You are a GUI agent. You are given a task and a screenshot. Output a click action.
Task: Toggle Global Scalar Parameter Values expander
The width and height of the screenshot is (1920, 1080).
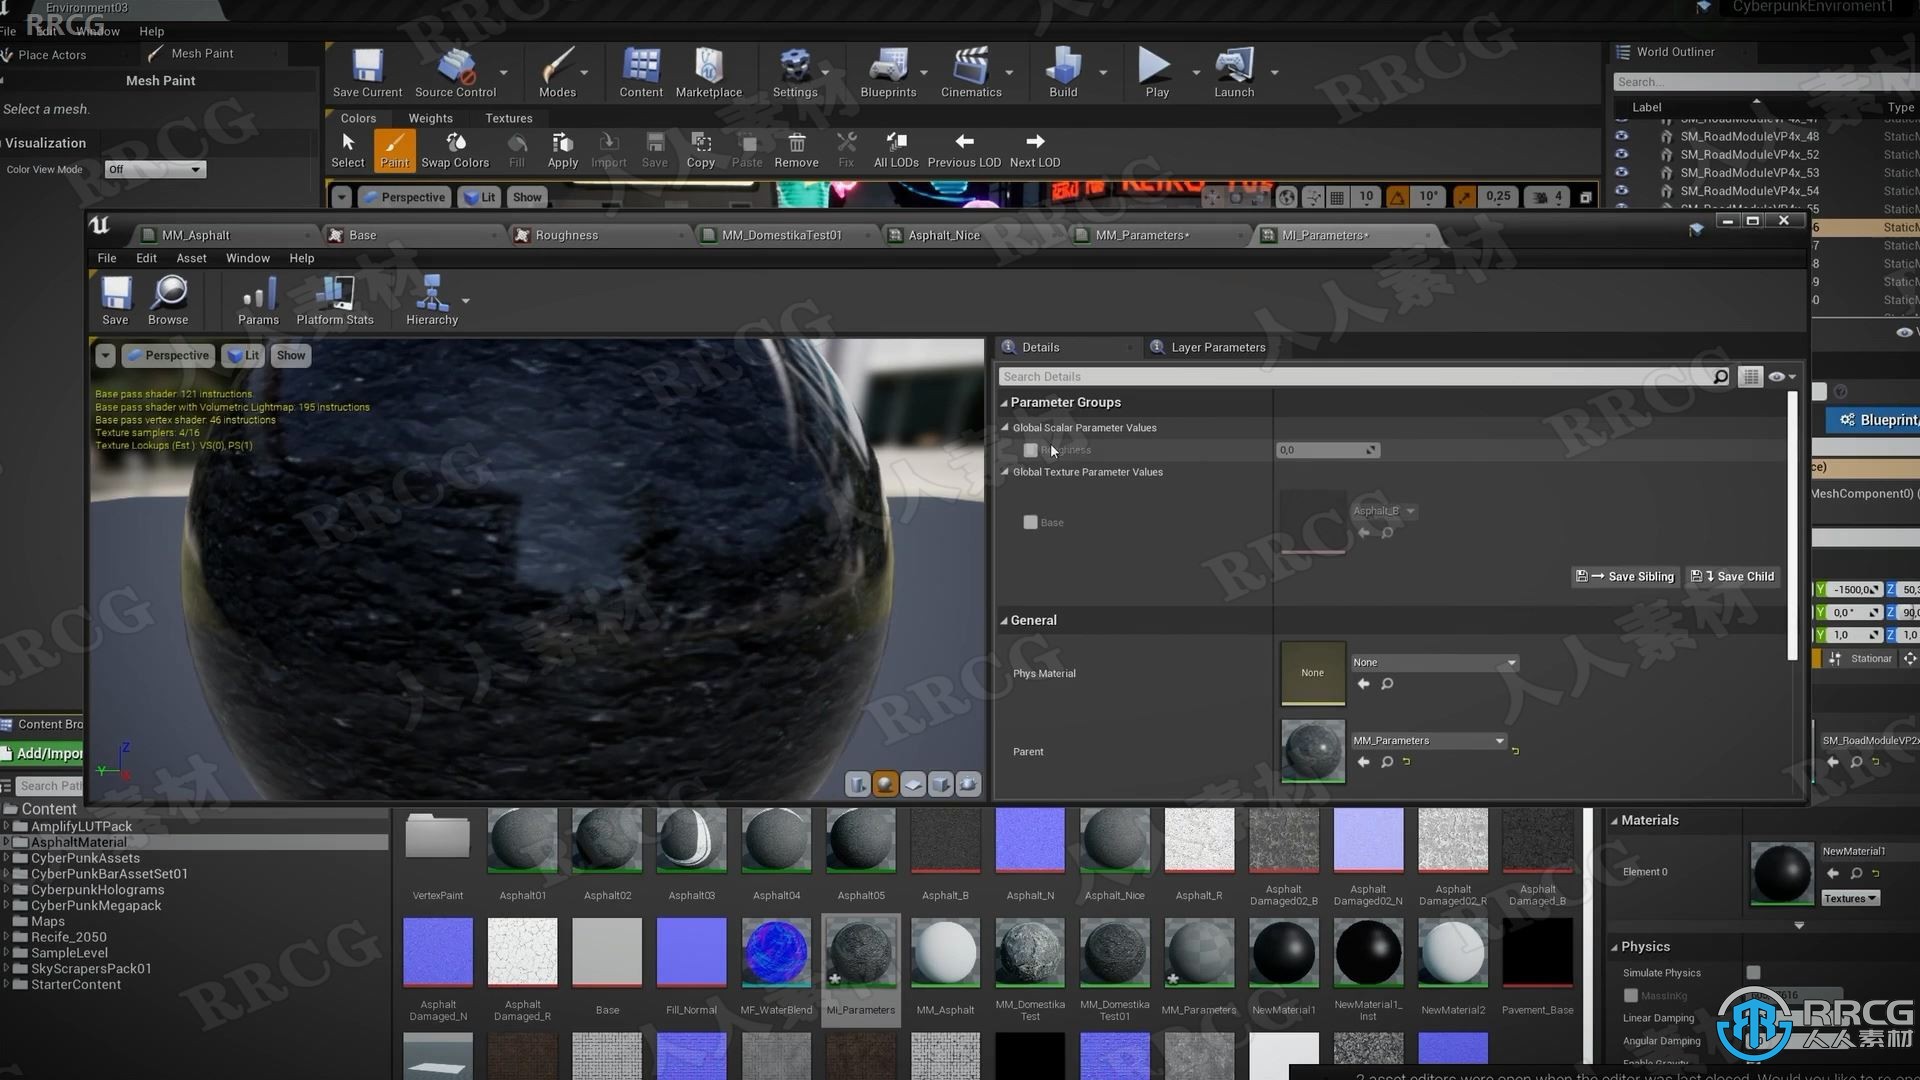(x=1006, y=427)
